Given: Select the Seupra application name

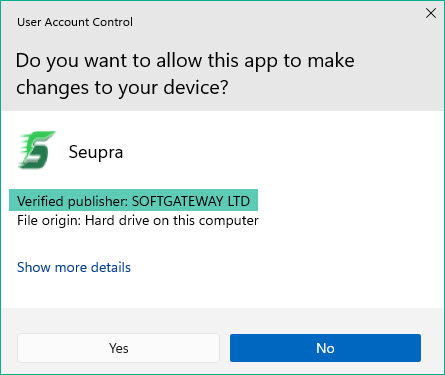Looking at the screenshot, I should pos(96,152).
